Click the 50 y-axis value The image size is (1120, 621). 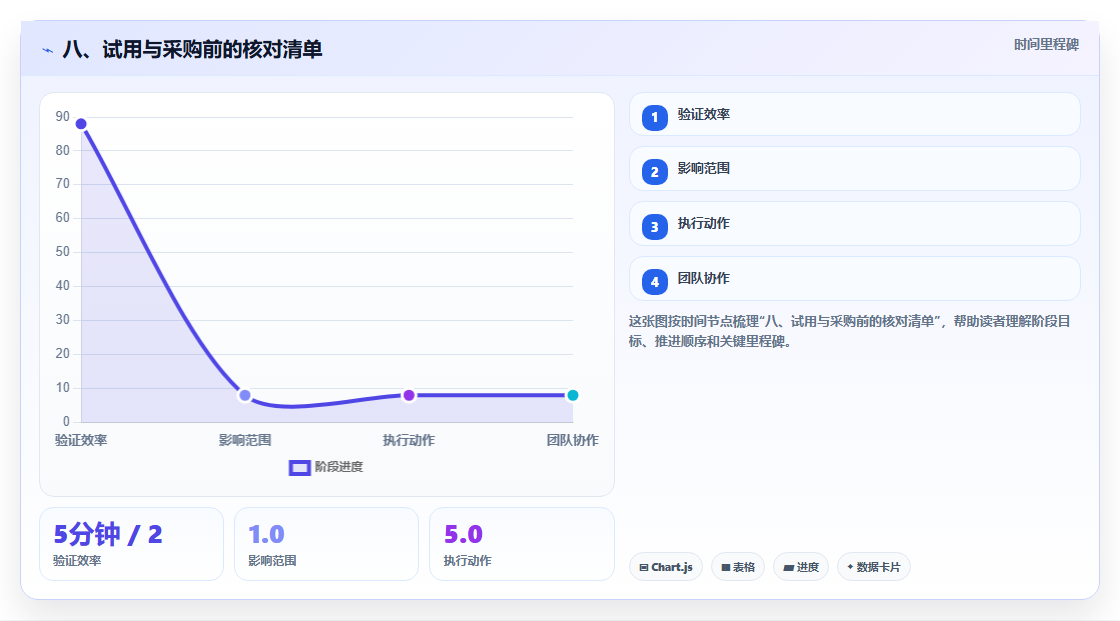(x=63, y=252)
